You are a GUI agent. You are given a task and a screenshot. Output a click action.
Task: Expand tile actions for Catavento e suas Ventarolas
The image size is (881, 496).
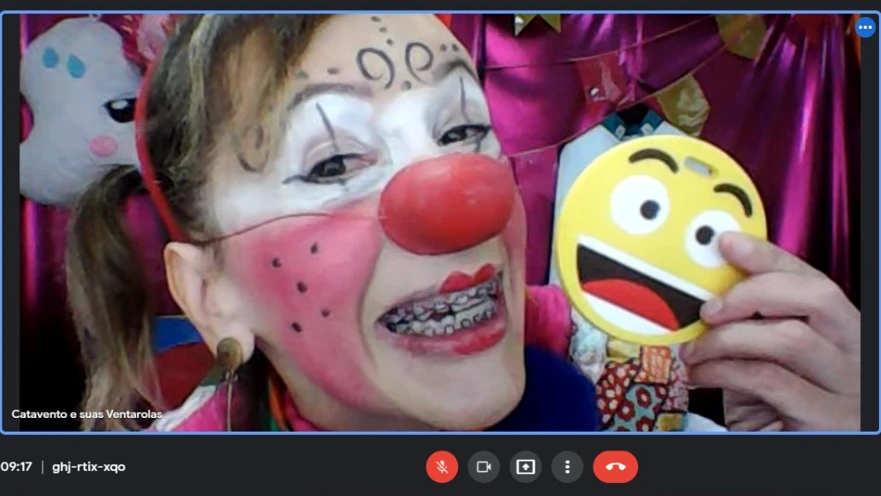[x=865, y=28]
